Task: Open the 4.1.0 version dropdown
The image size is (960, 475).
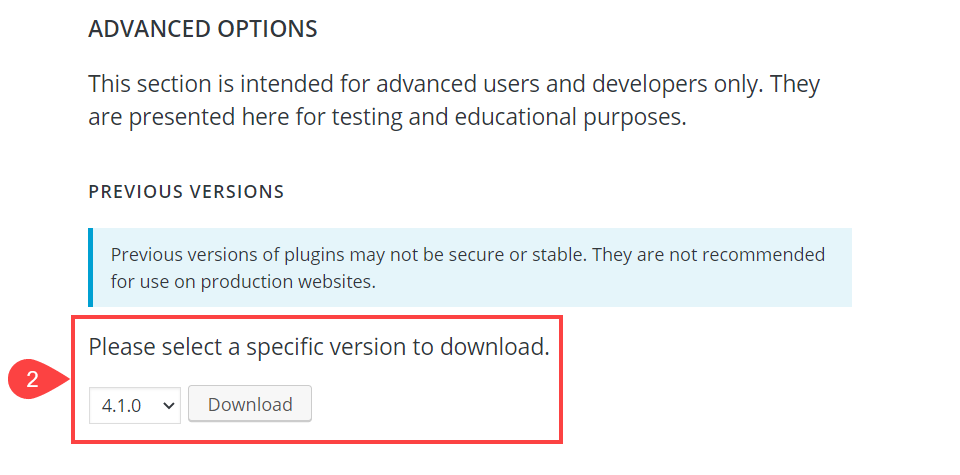Action: coord(134,405)
